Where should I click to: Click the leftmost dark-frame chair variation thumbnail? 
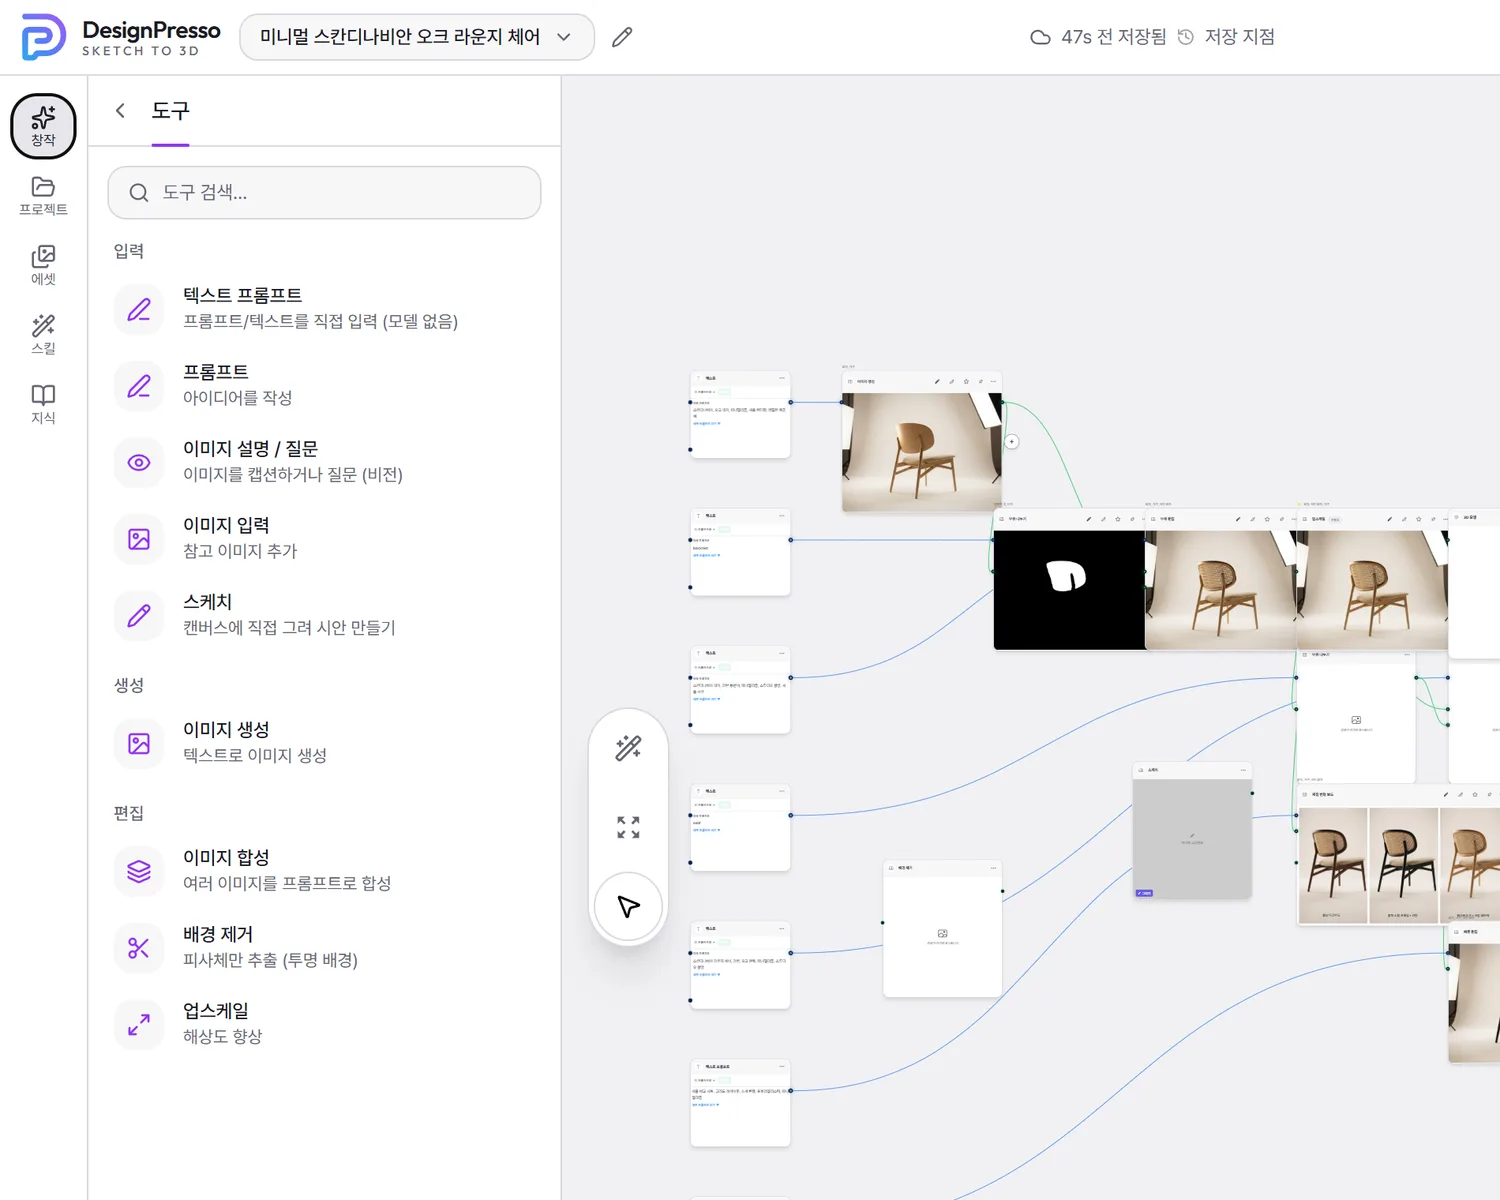tap(1333, 864)
